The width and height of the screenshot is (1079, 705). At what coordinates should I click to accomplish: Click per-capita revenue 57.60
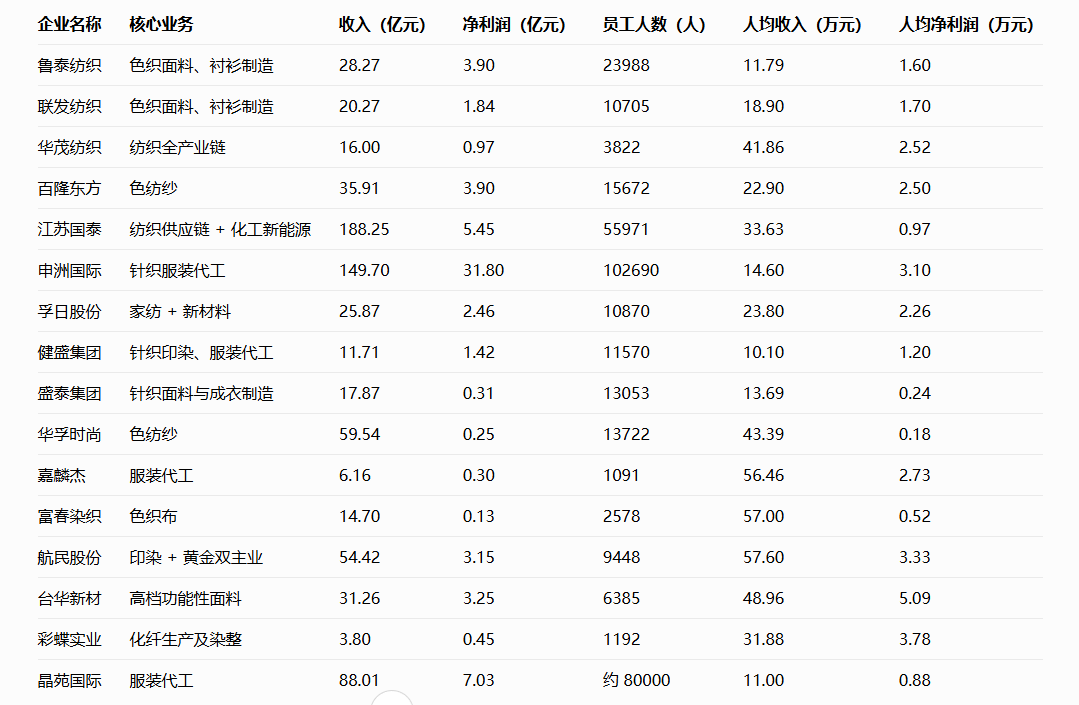click(764, 557)
